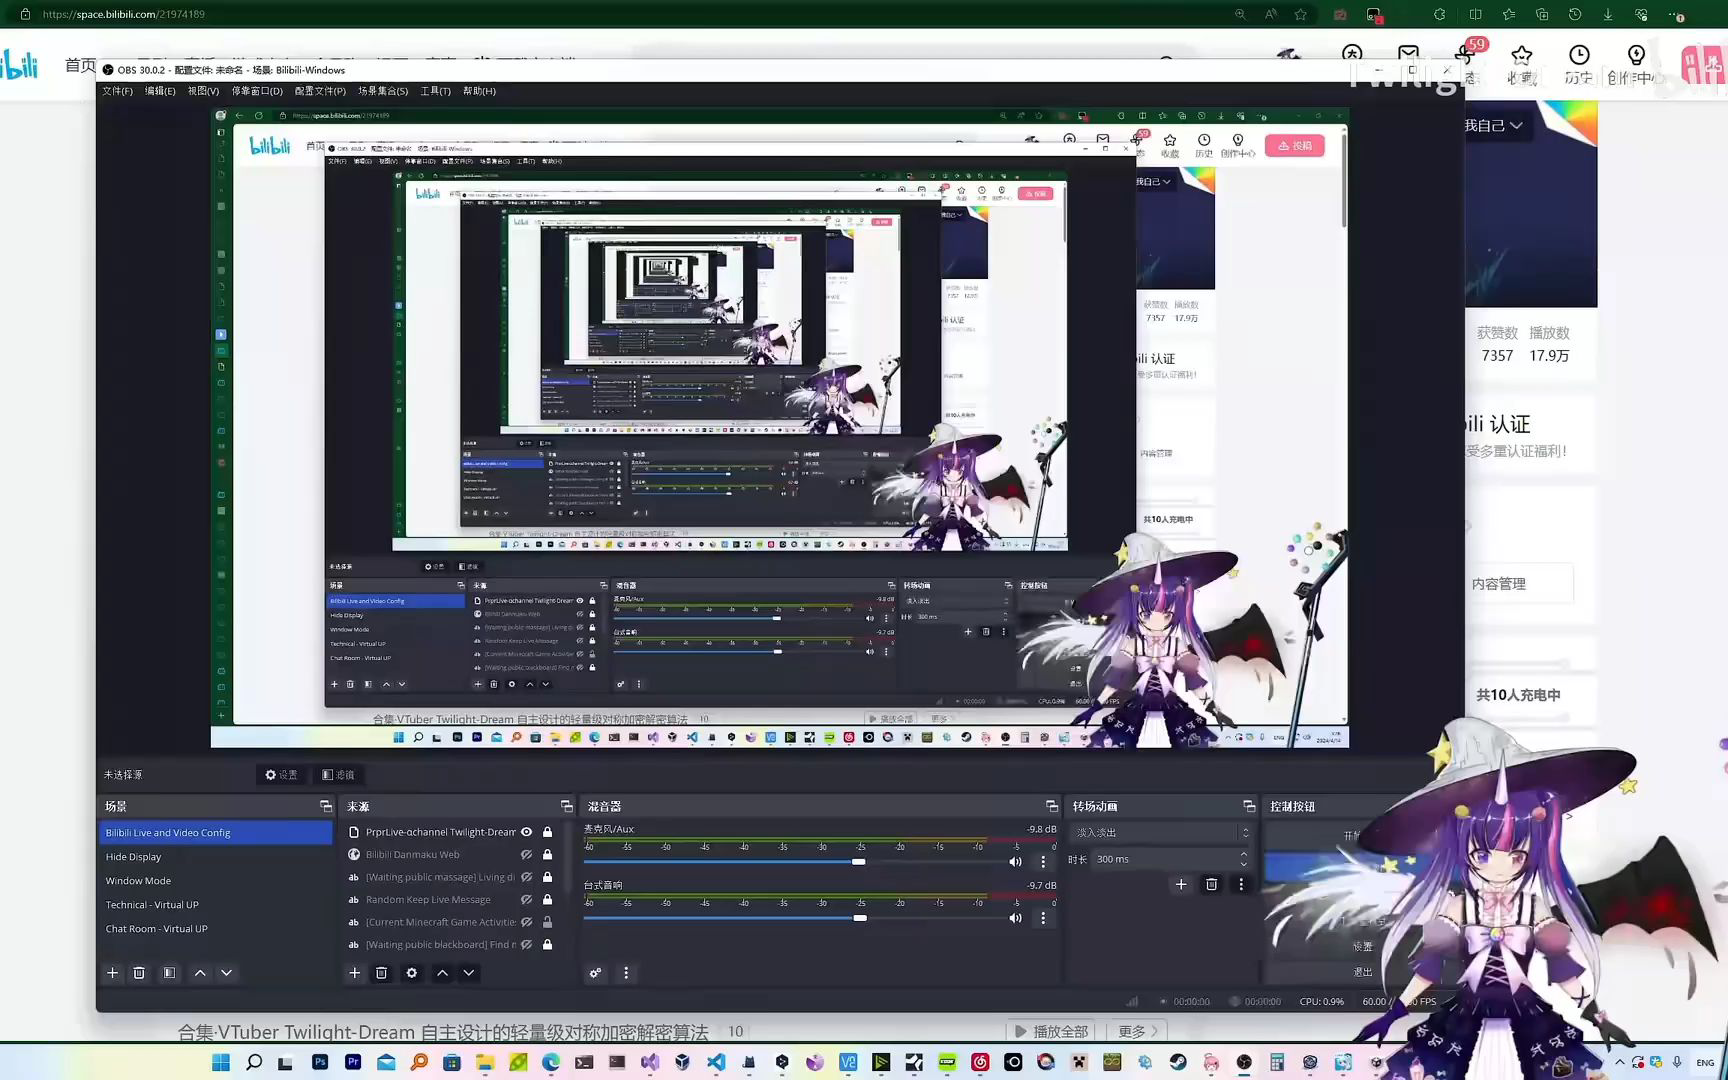Select the Hide Display scene

point(133,857)
